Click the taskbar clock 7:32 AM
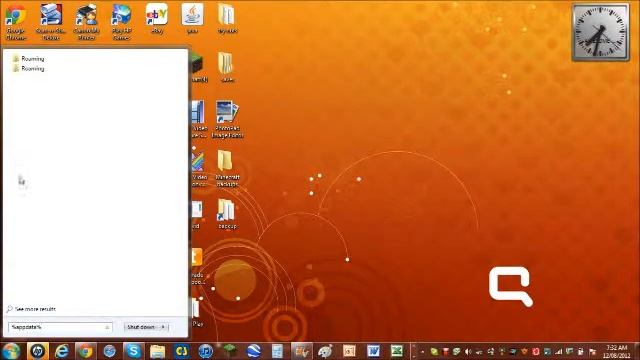The image size is (640, 360). 616,351
